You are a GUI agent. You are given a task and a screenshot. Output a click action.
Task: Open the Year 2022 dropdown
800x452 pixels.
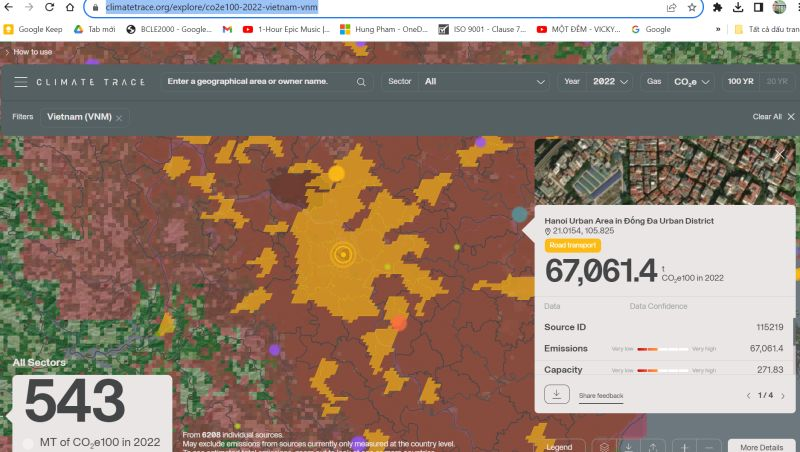pyautogui.click(x=610, y=81)
